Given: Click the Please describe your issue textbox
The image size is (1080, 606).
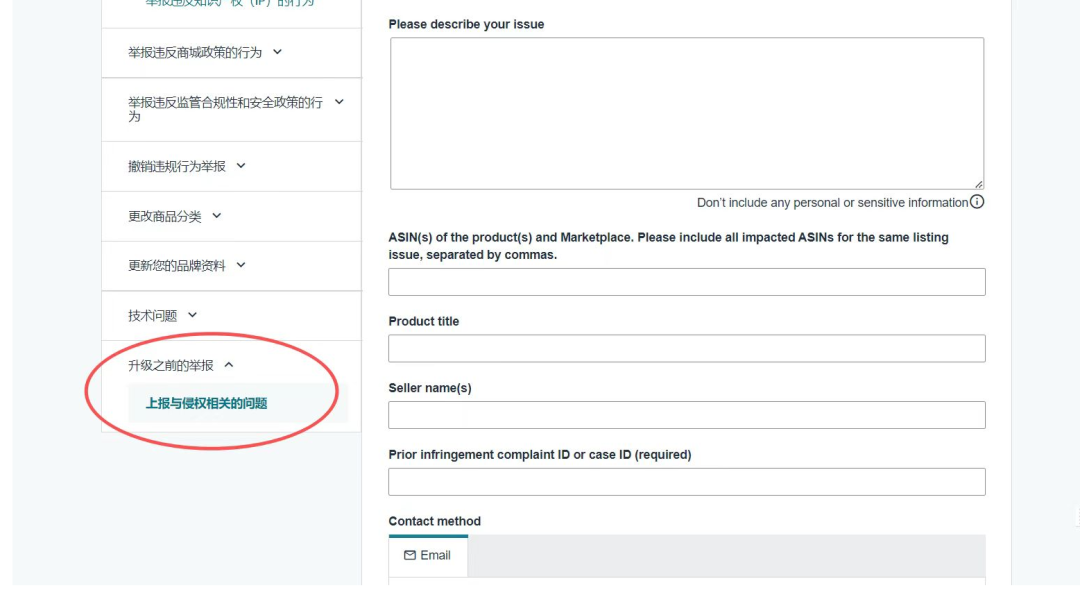Looking at the screenshot, I should click(687, 114).
